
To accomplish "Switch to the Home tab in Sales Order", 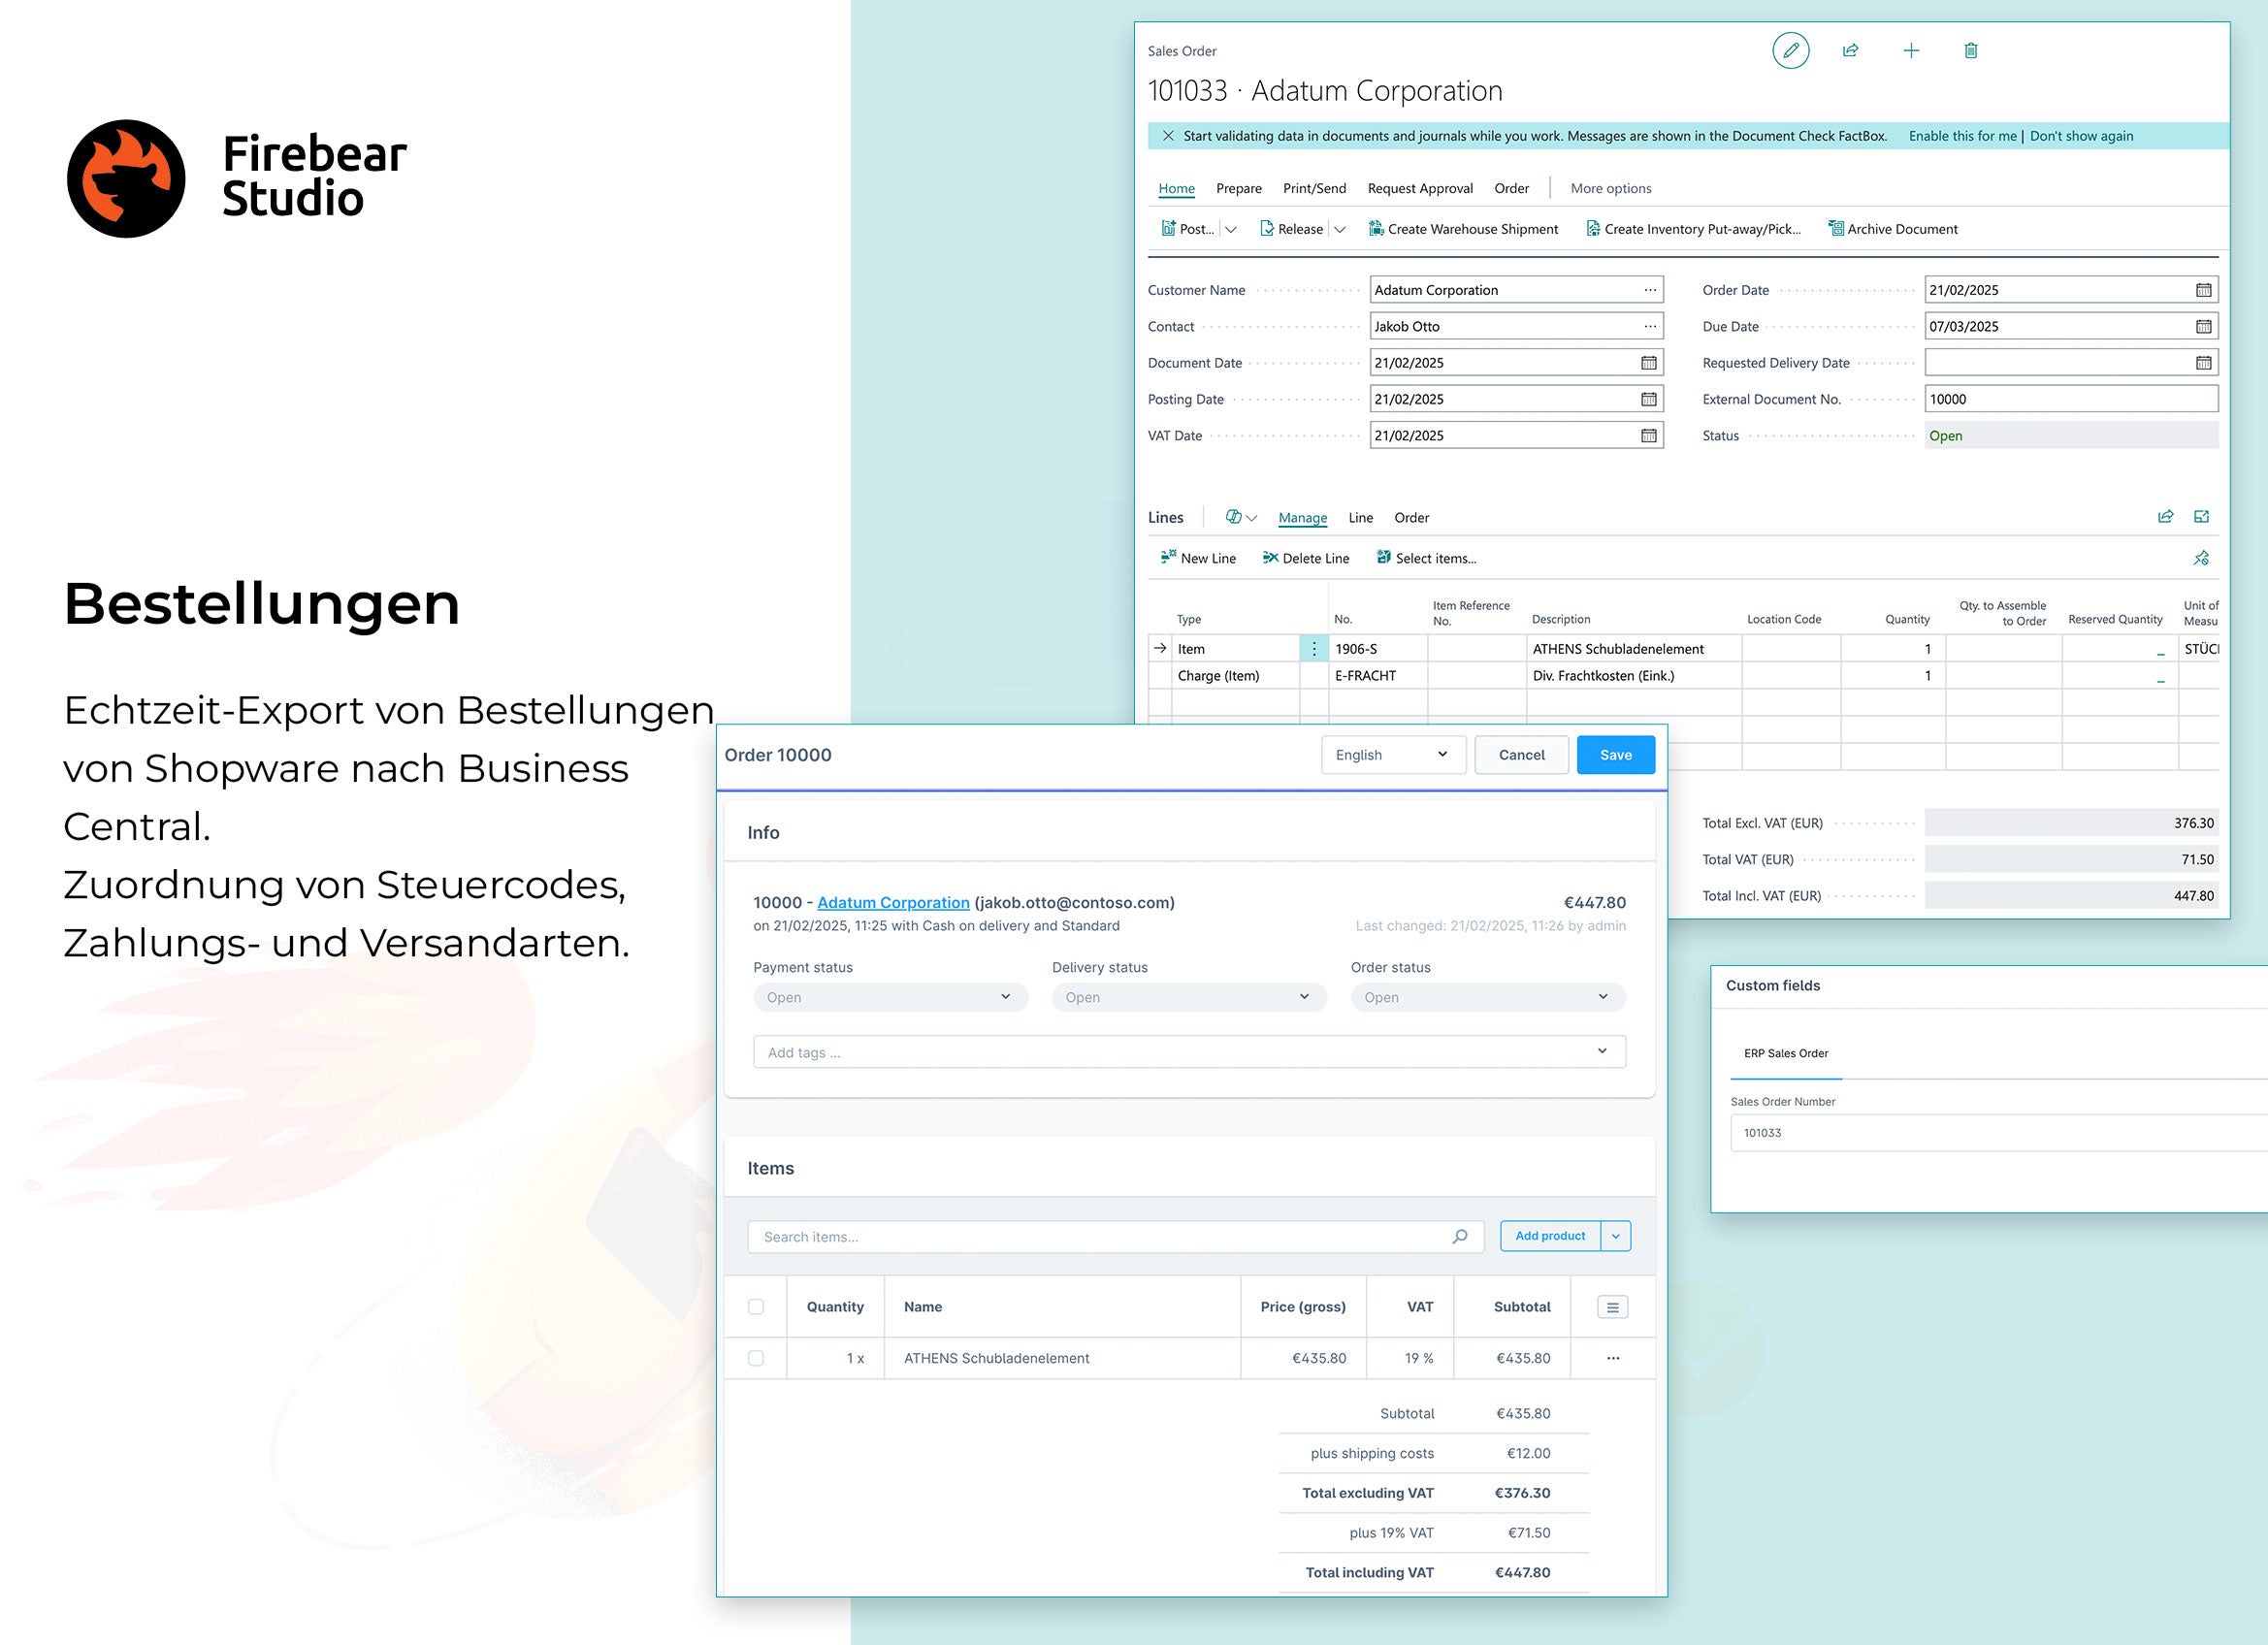I will click(x=1177, y=188).
